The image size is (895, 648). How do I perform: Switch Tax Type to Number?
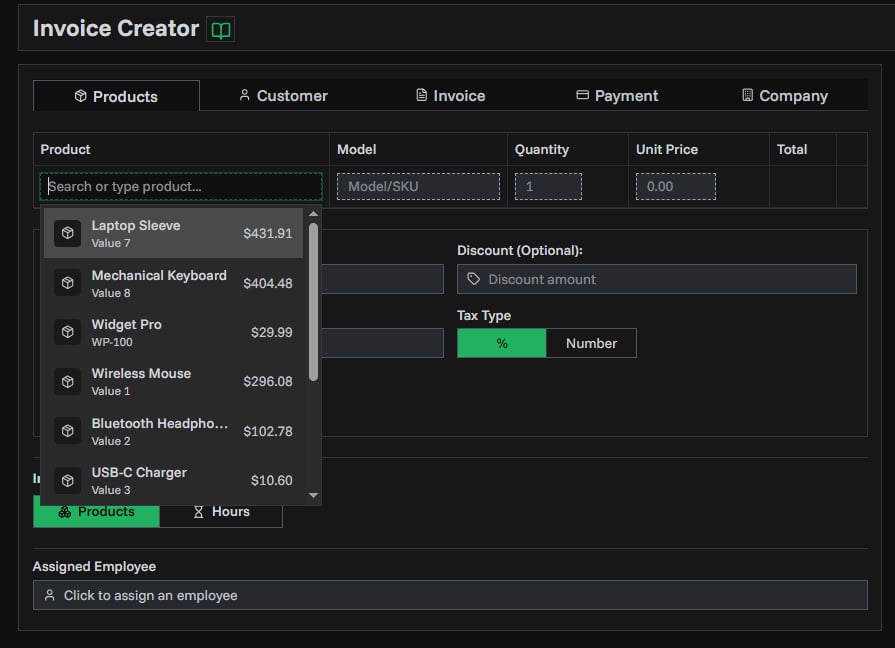592,342
